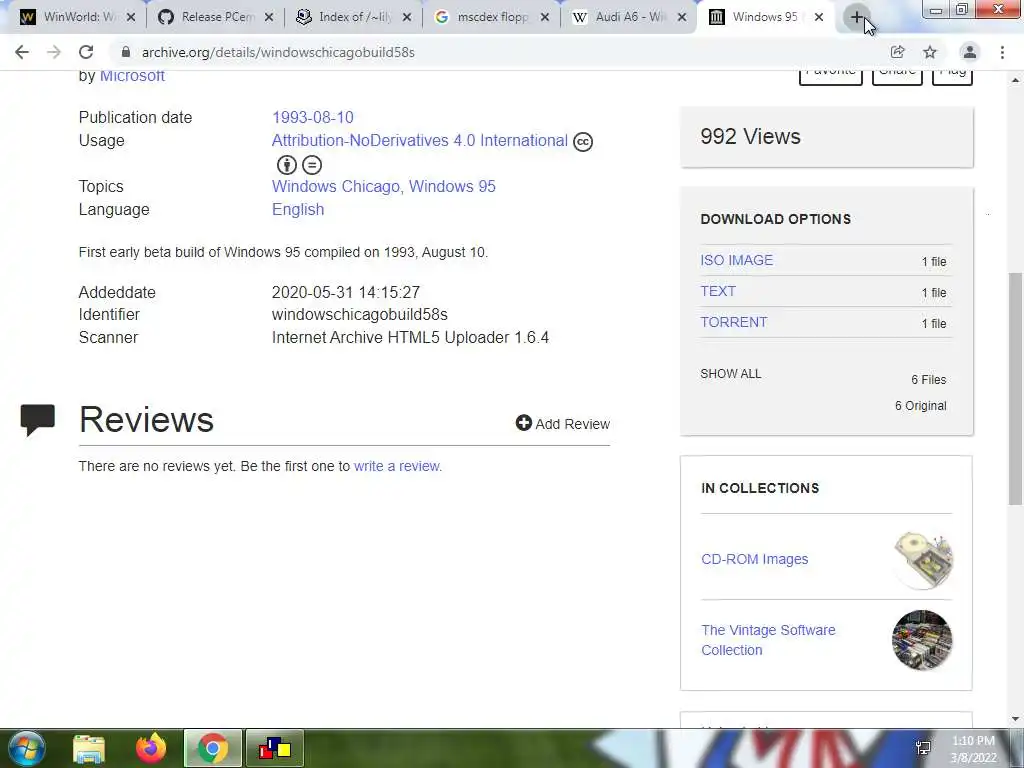Click SHOW ALL download files

click(731, 374)
